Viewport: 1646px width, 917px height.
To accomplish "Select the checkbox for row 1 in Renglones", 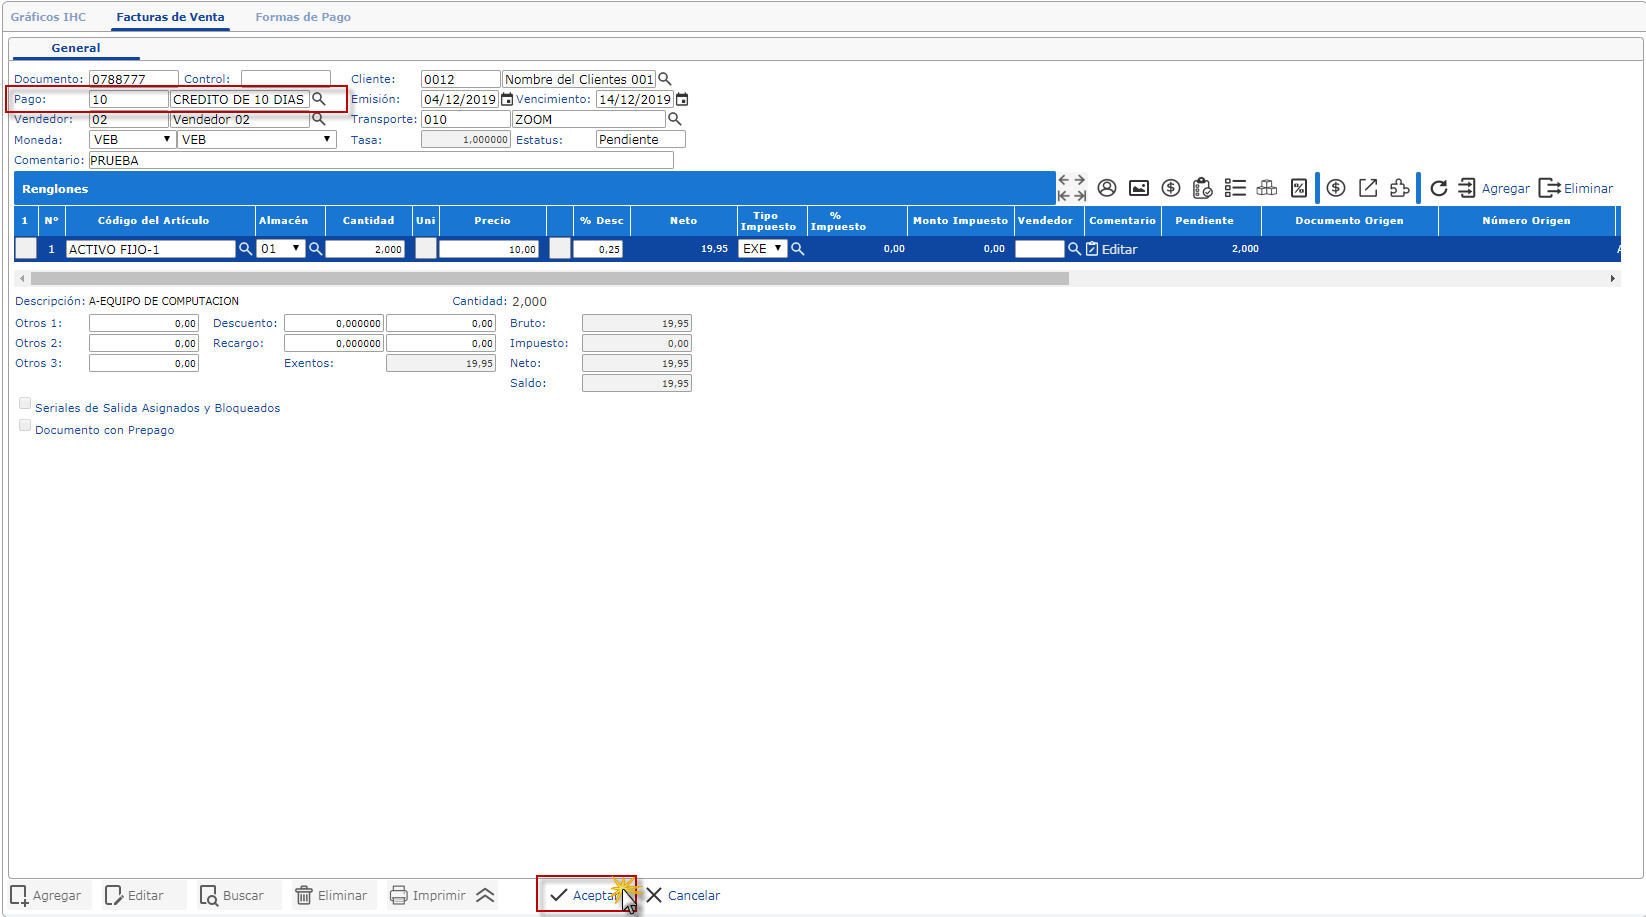I will 26,249.
